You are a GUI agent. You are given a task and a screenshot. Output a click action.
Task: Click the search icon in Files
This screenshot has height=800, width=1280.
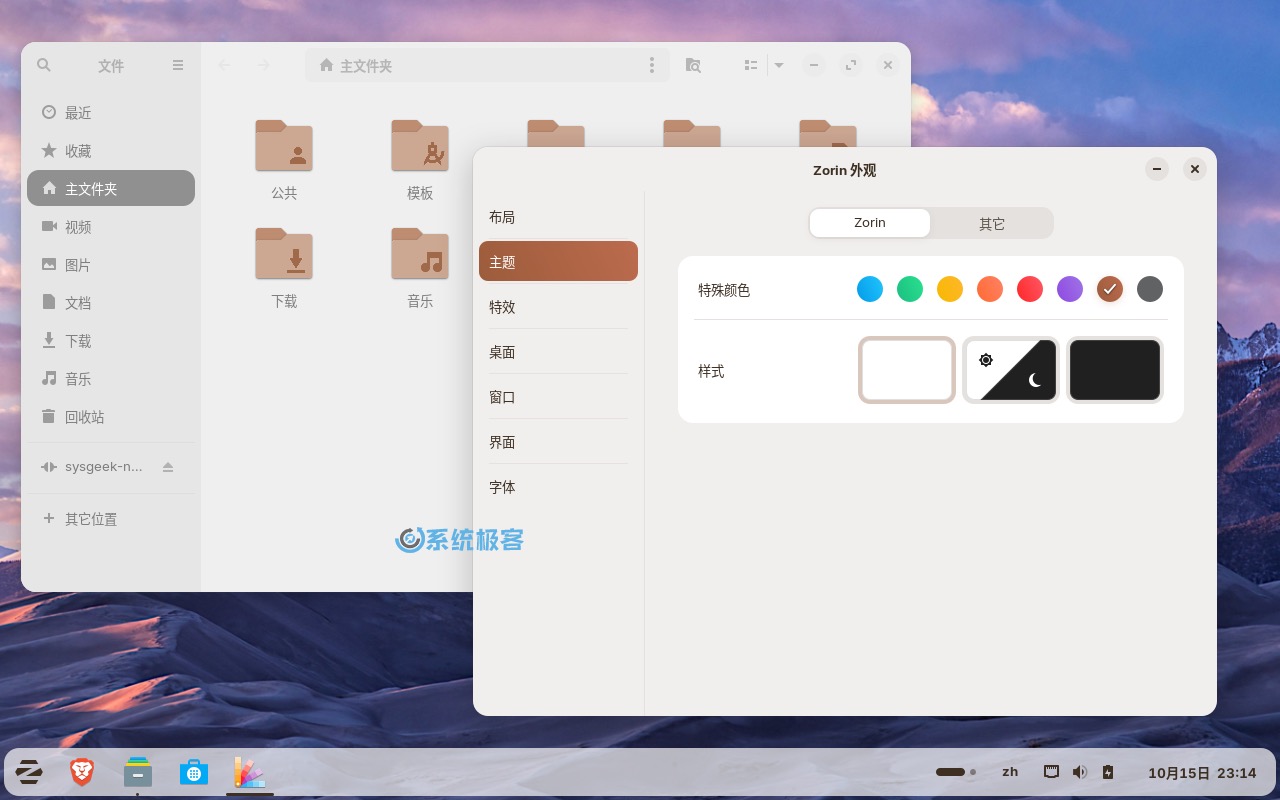coord(44,65)
